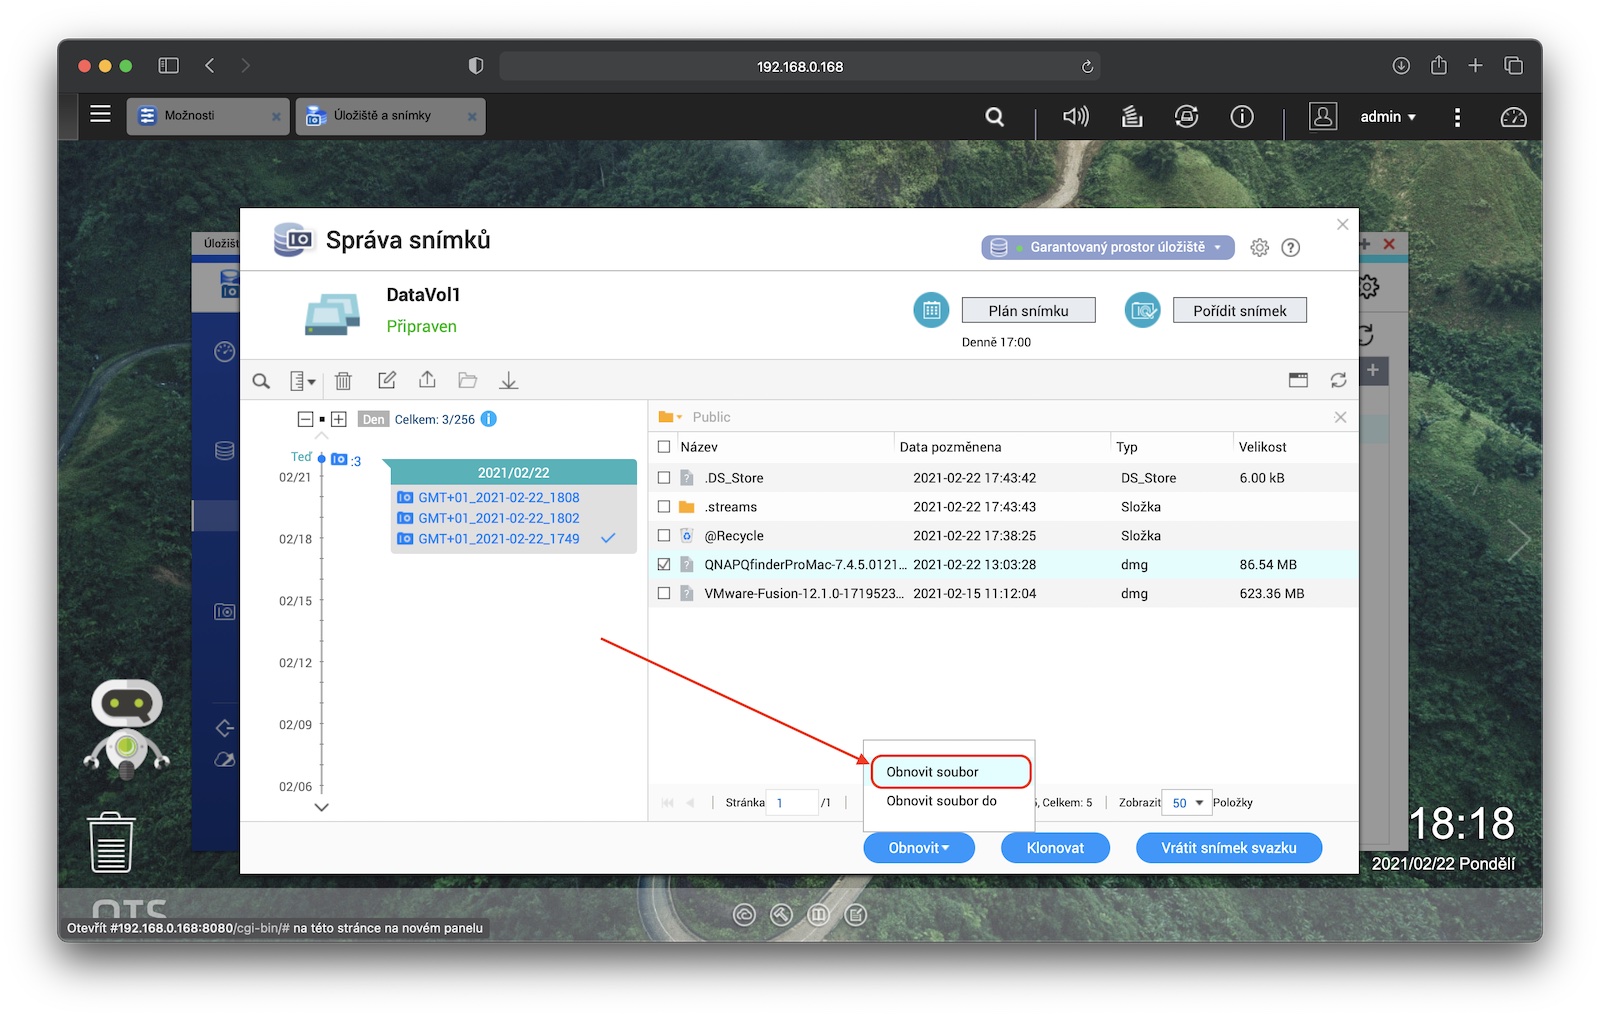Click the page number input field
This screenshot has width=1600, height=1018.
coord(791,802)
